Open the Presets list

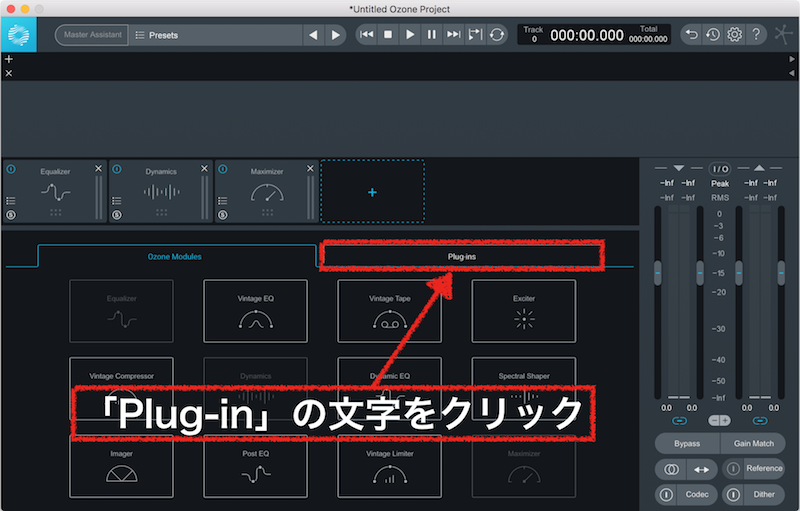(157, 35)
